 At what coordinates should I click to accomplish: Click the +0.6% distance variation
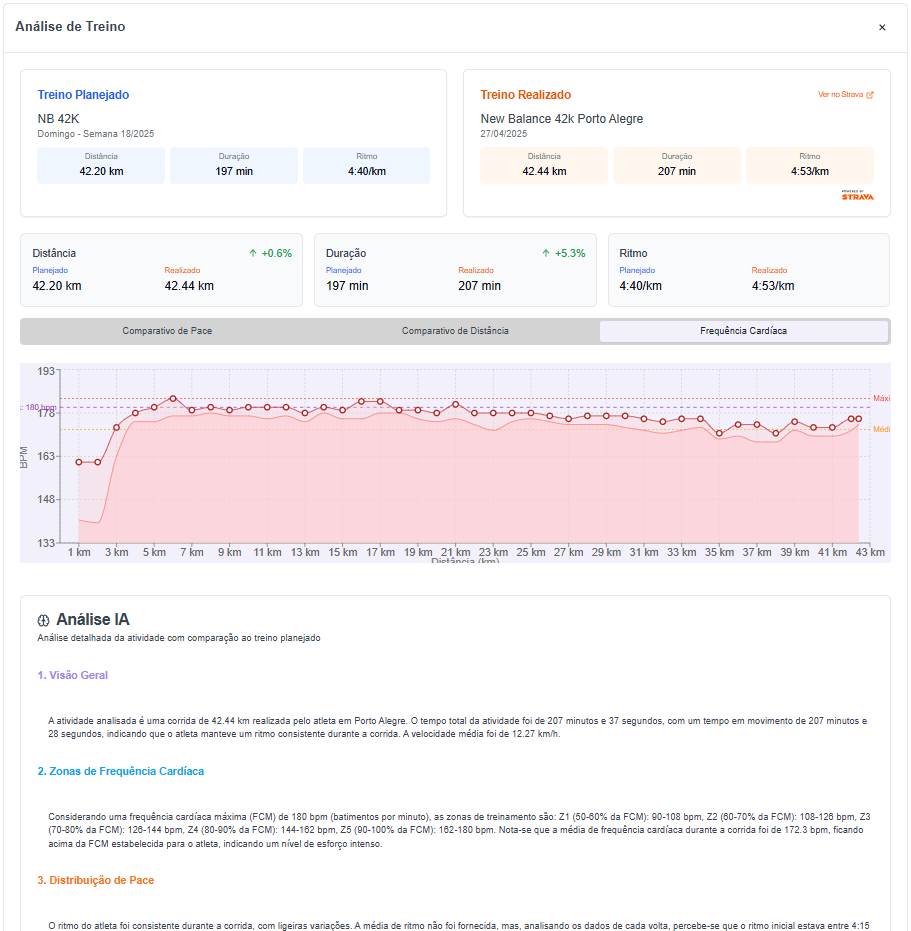tap(277, 254)
